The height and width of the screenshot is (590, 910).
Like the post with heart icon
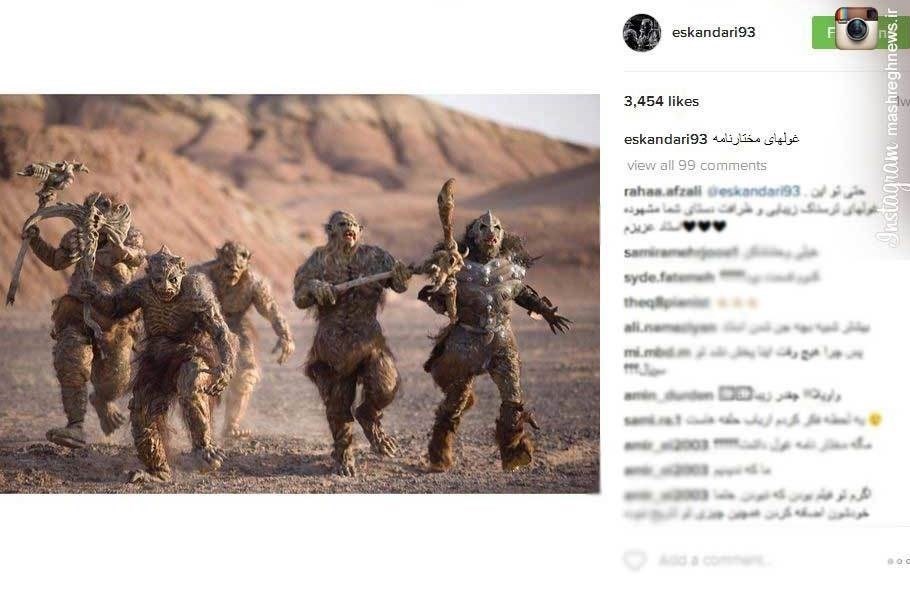pyautogui.click(x=635, y=560)
